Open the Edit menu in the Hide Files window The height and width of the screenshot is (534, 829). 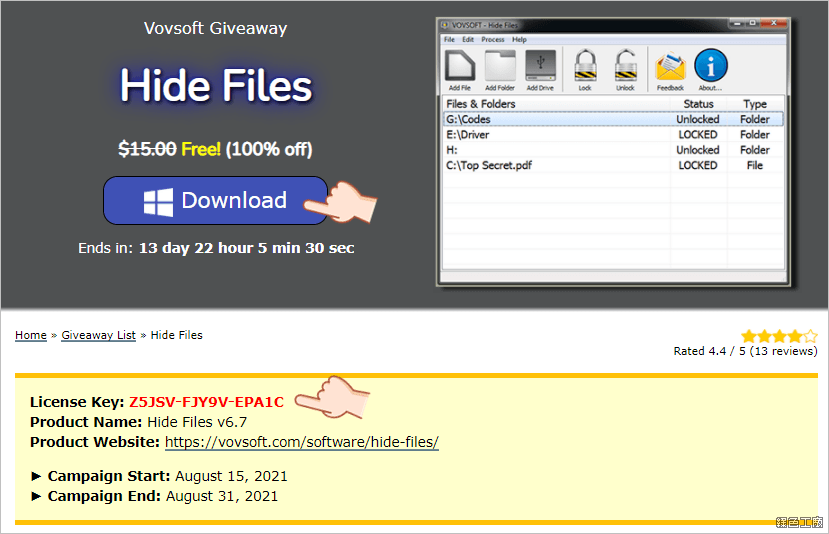[x=468, y=40]
